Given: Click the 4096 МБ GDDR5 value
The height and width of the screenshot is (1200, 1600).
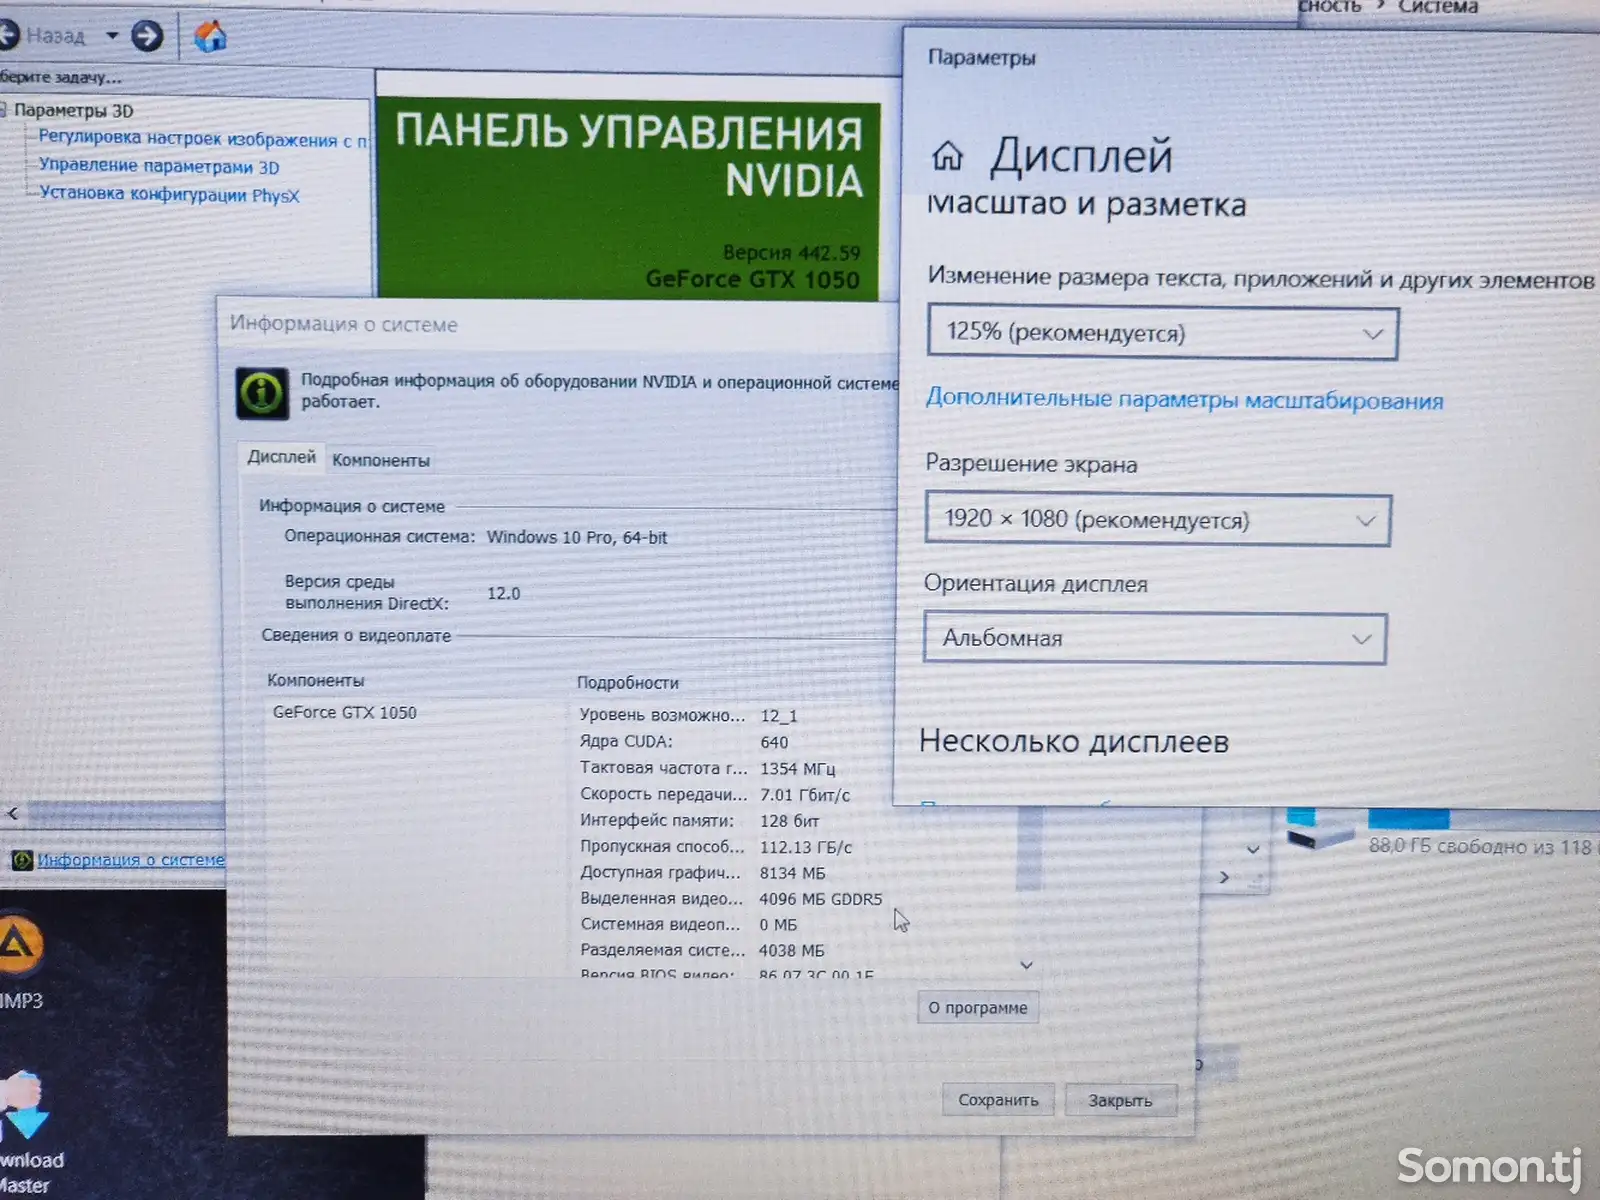Looking at the screenshot, I should [x=821, y=899].
